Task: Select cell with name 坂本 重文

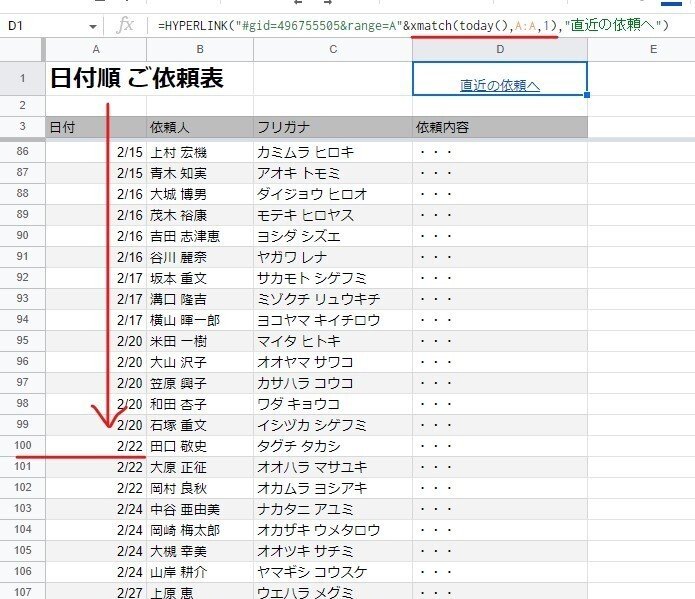Action: click(200, 278)
